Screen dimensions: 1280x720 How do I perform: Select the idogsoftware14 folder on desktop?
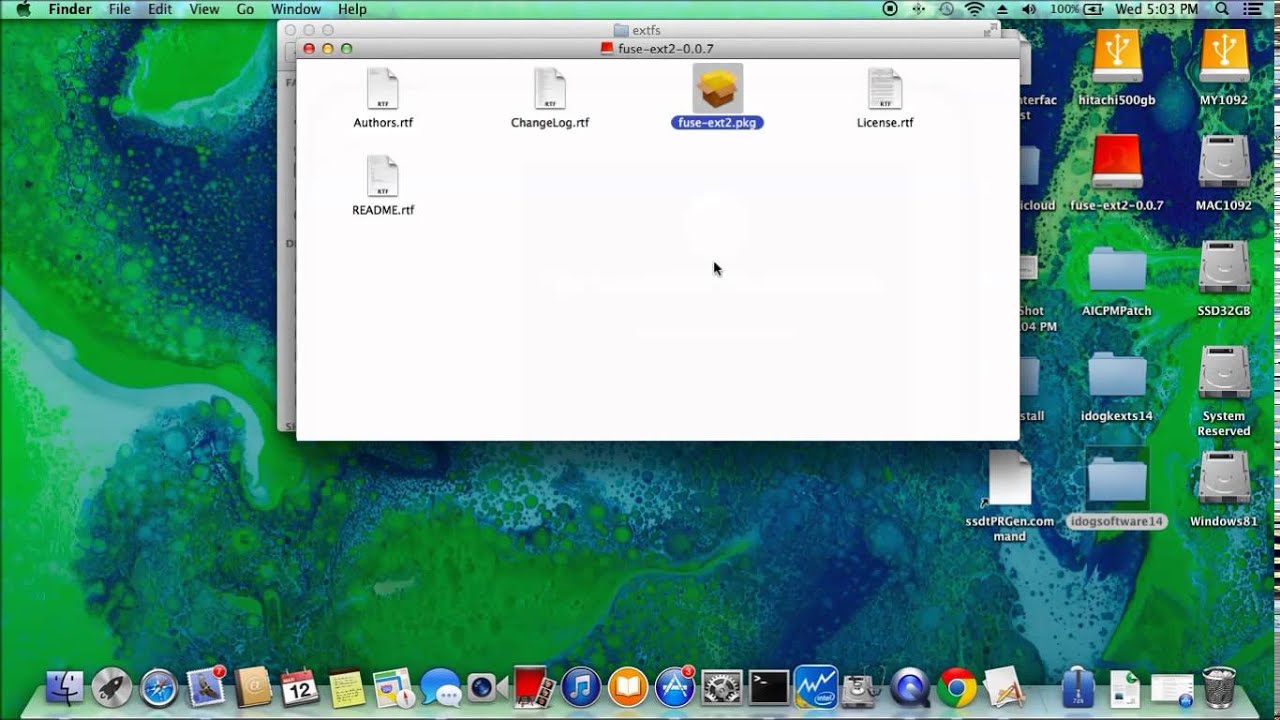tap(1117, 480)
